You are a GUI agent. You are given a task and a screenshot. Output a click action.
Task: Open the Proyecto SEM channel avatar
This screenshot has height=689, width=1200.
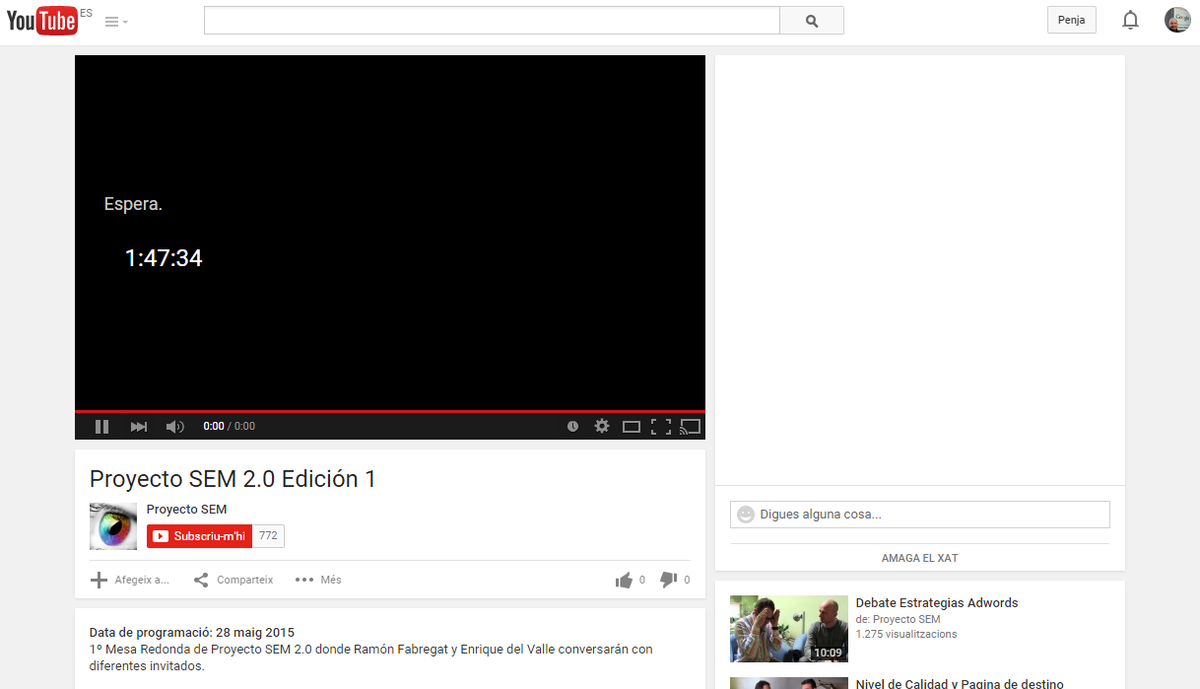[x=113, y=526]
